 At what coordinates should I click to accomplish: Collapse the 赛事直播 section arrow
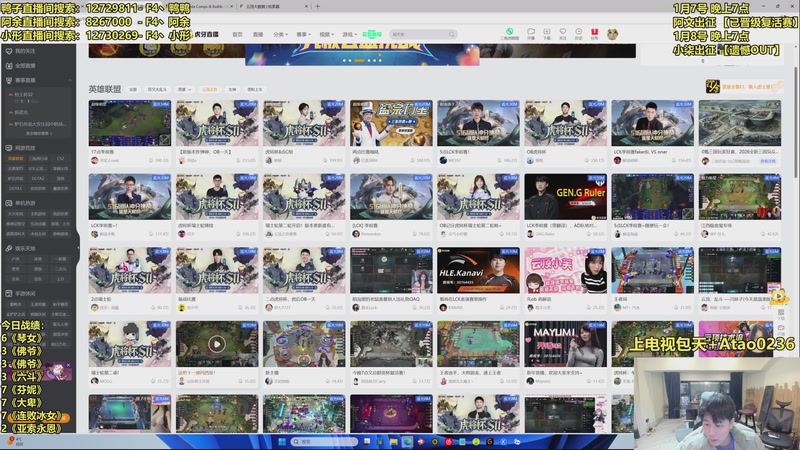pyautogui.click(x=70, y=81)
